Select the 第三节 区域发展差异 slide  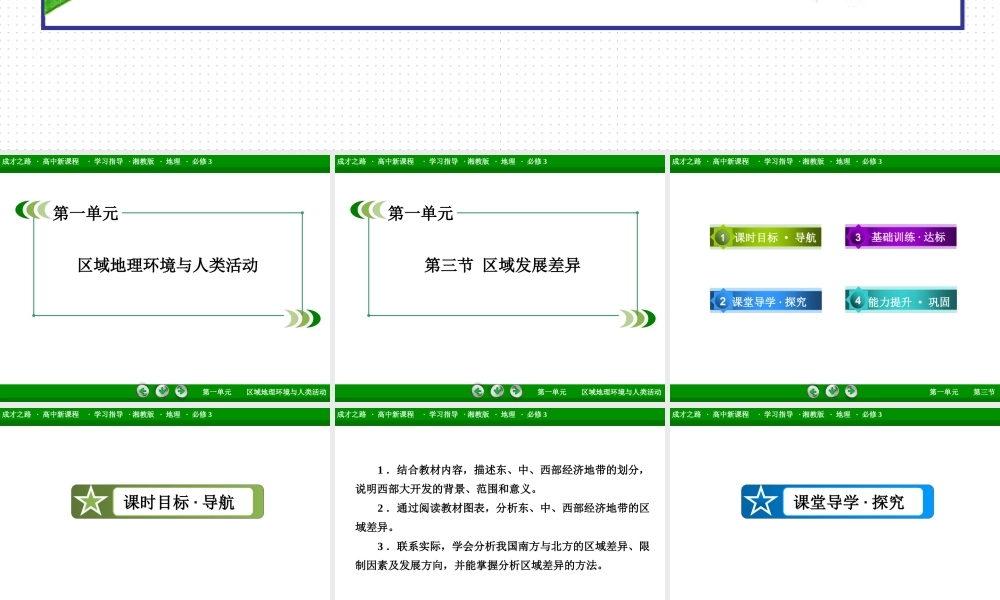tap(500, 280)
